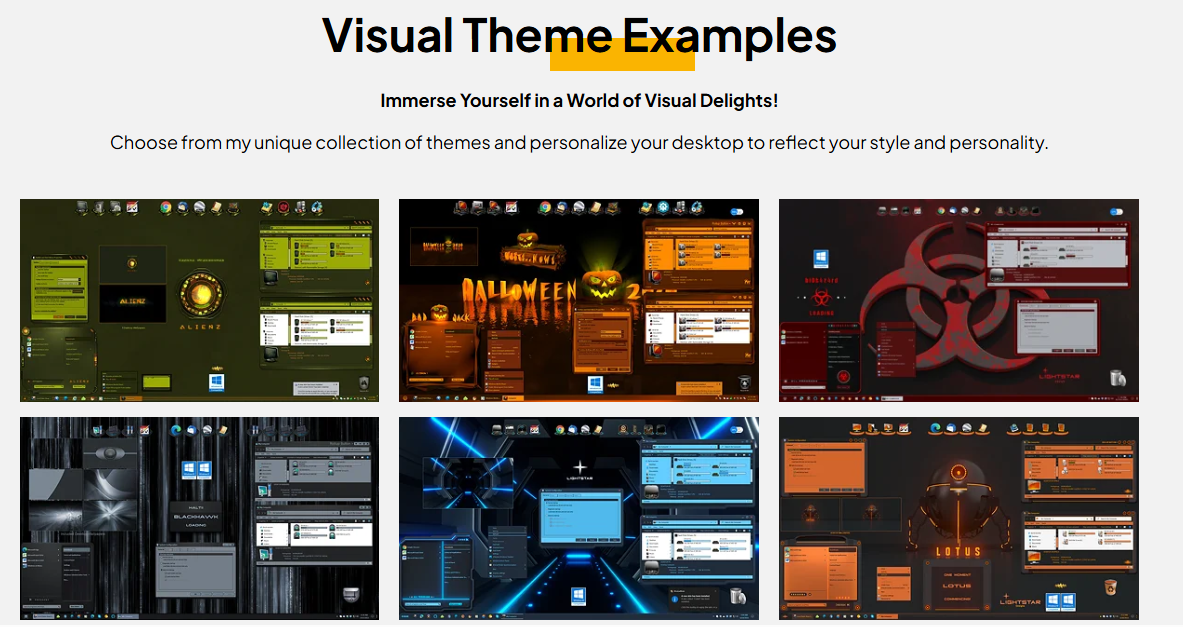The height and width of the screenshot is (627, 1183).
Task: Open the Recycle Bin in the Blackhawk theme
Action: [x=351, y=596]
